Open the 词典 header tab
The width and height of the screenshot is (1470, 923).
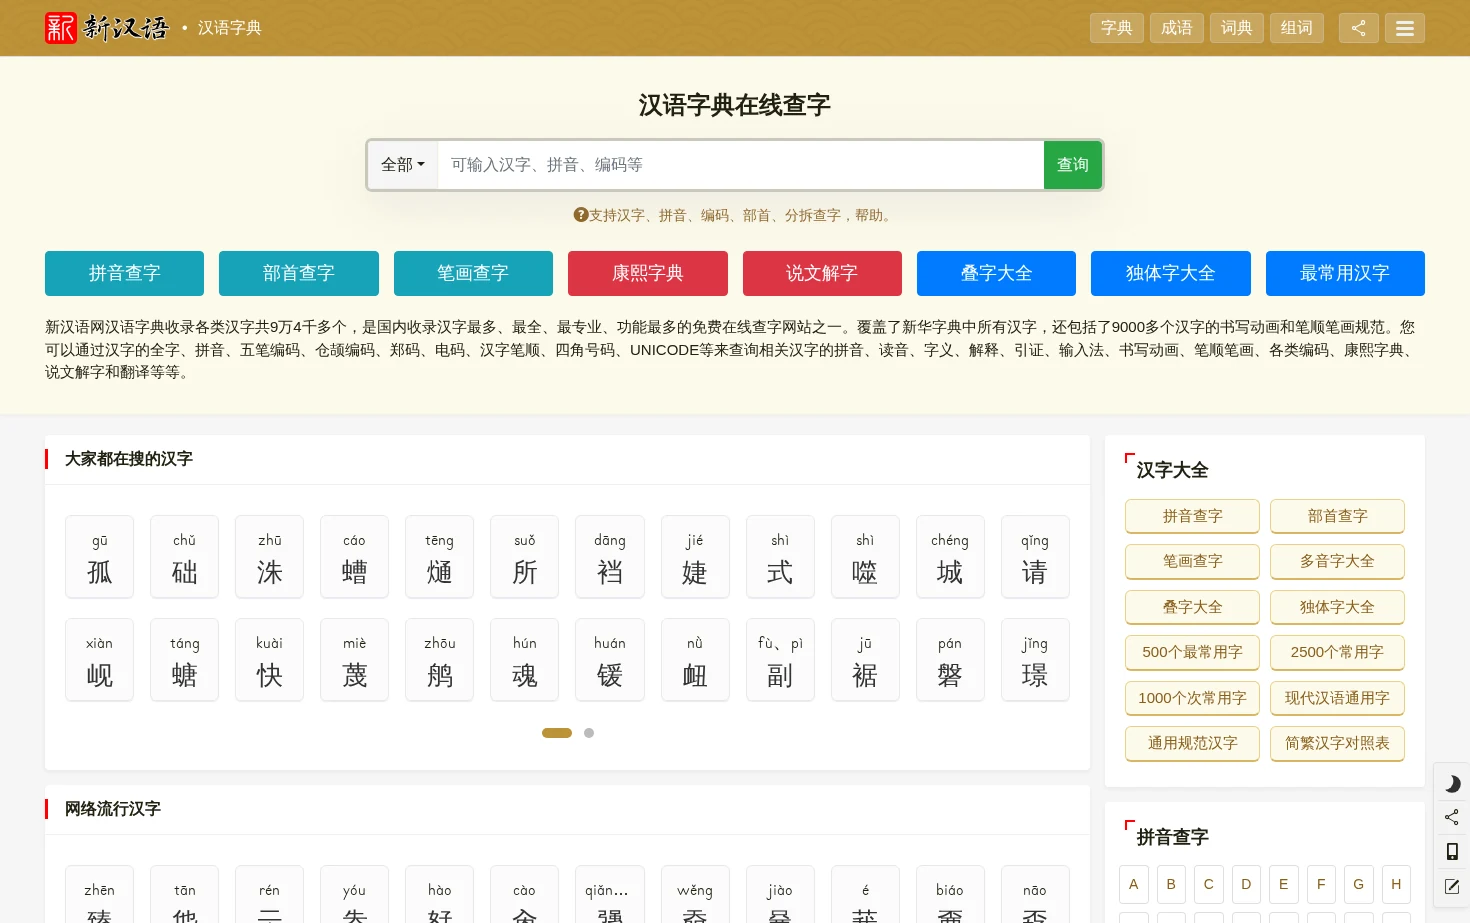1236,28
